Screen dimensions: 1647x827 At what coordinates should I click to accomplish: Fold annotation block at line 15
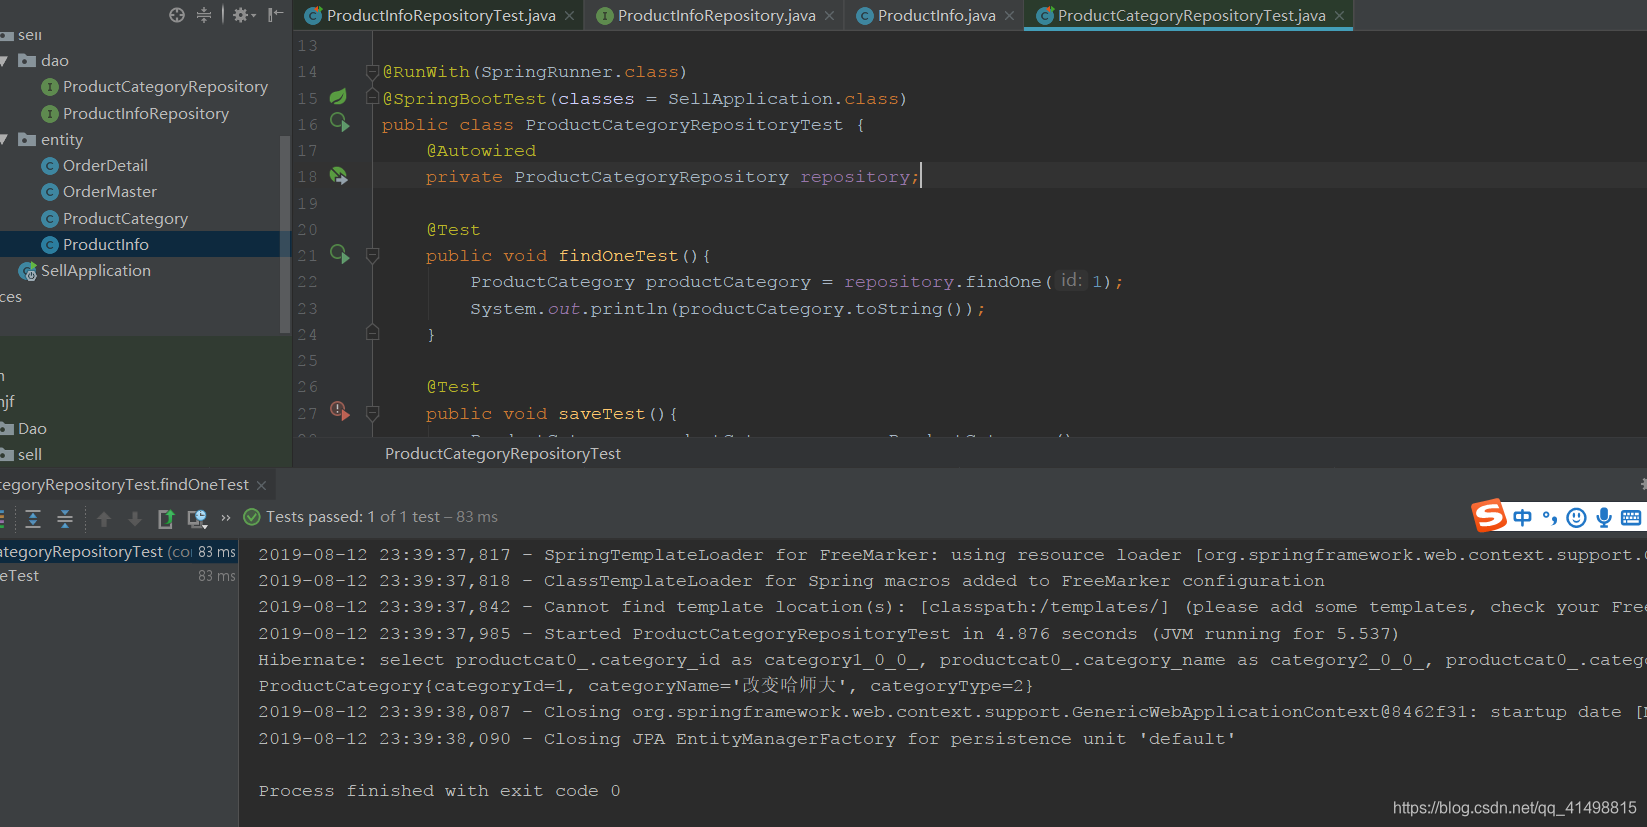pos(372,98)
